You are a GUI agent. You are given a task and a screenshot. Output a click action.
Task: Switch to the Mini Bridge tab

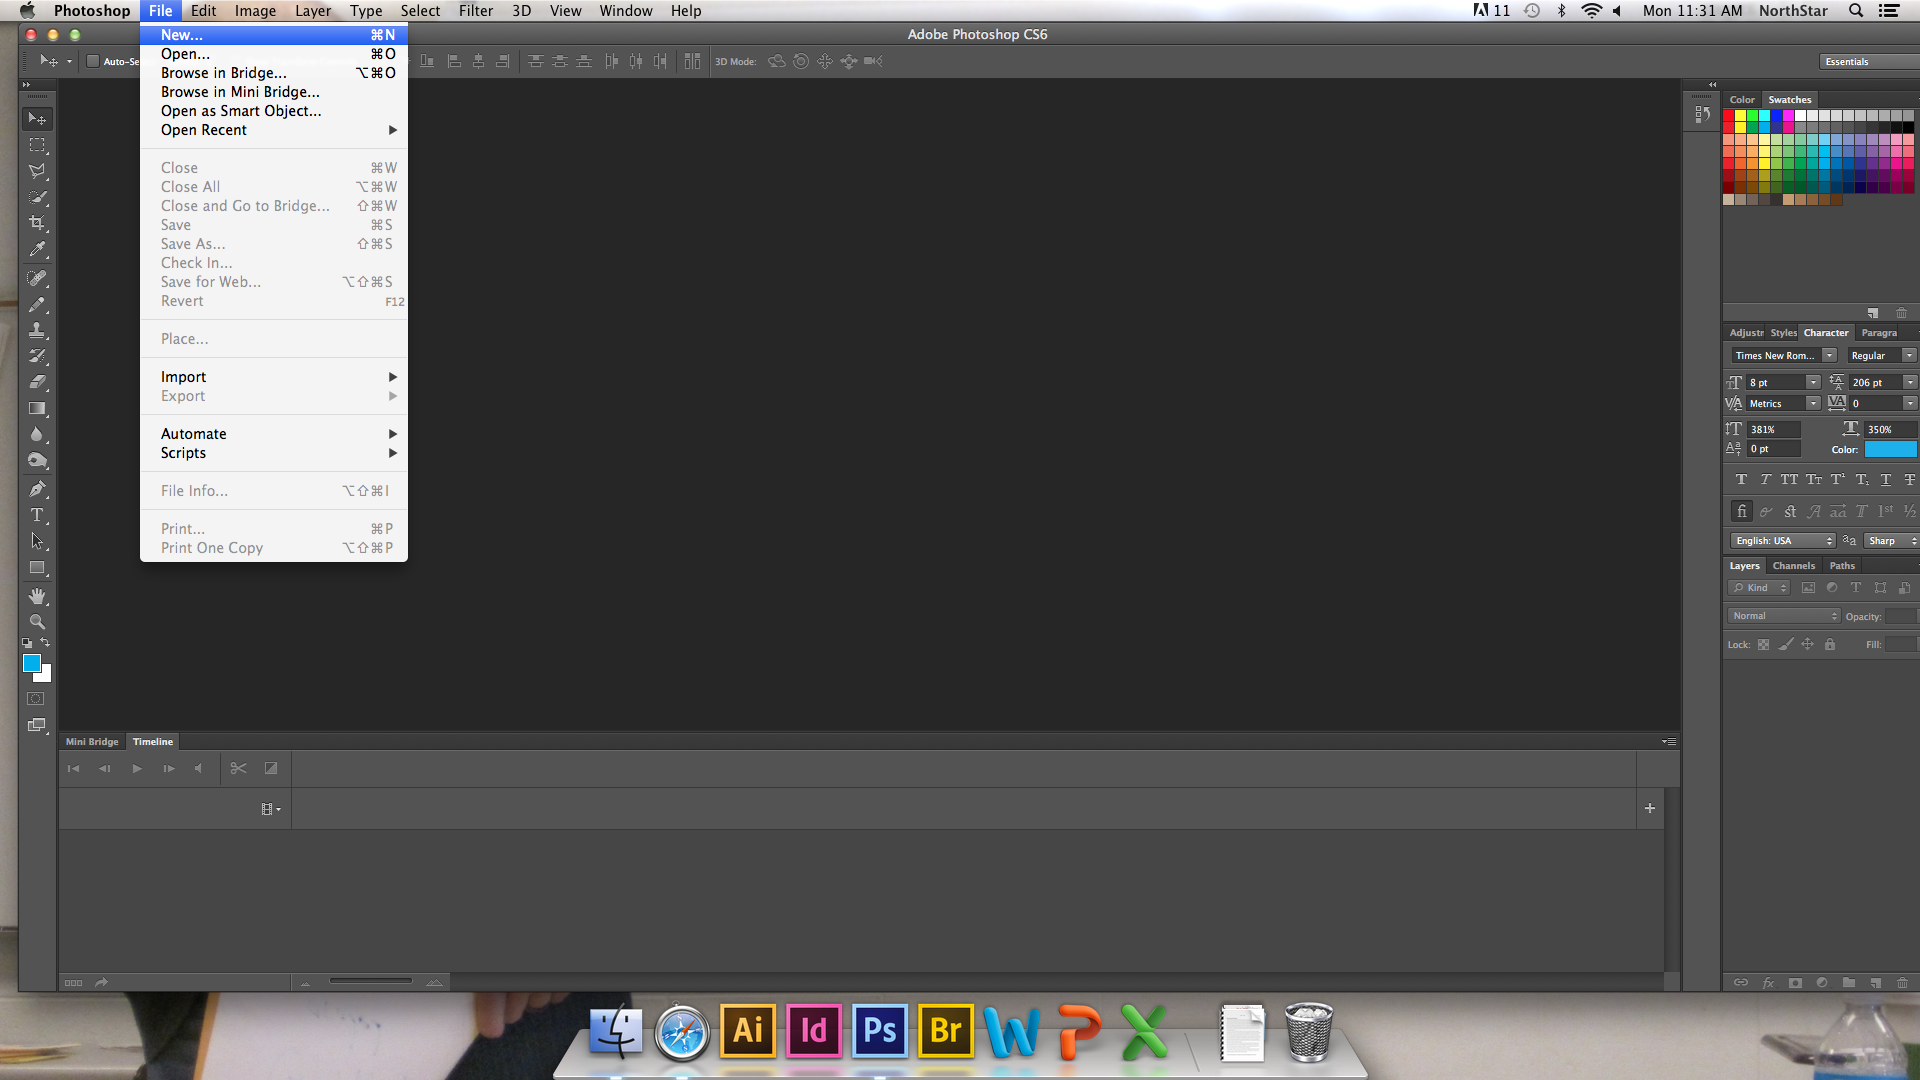pos(92,742)
